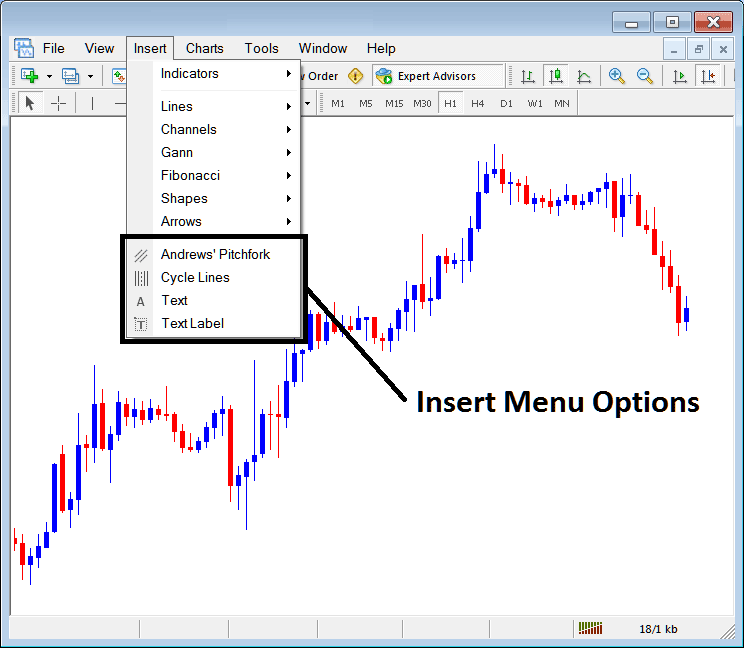Open the Charts menu
The height and width of the screenshot is (648, 744).
click(204, 48)
